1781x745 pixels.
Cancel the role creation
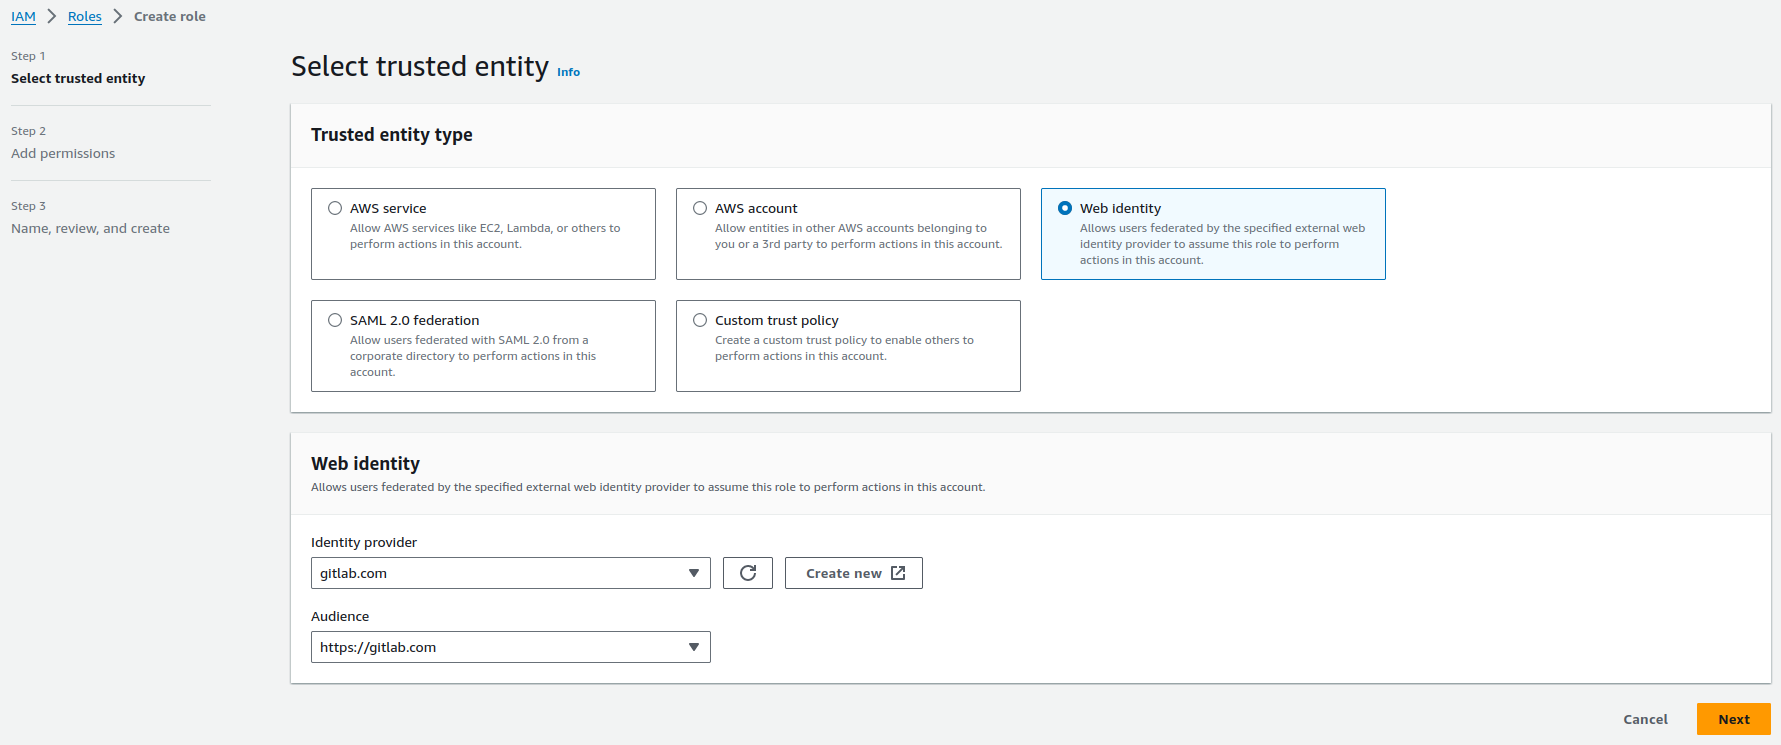[1644, 719]
